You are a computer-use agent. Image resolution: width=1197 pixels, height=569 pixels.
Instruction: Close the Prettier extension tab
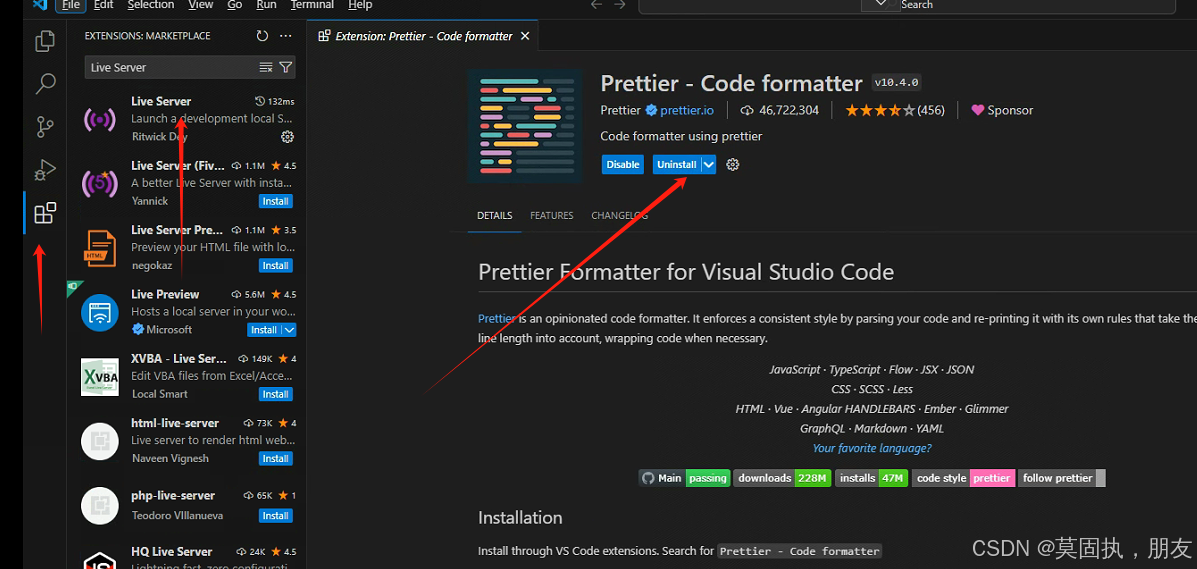click(x=524, y=36)
